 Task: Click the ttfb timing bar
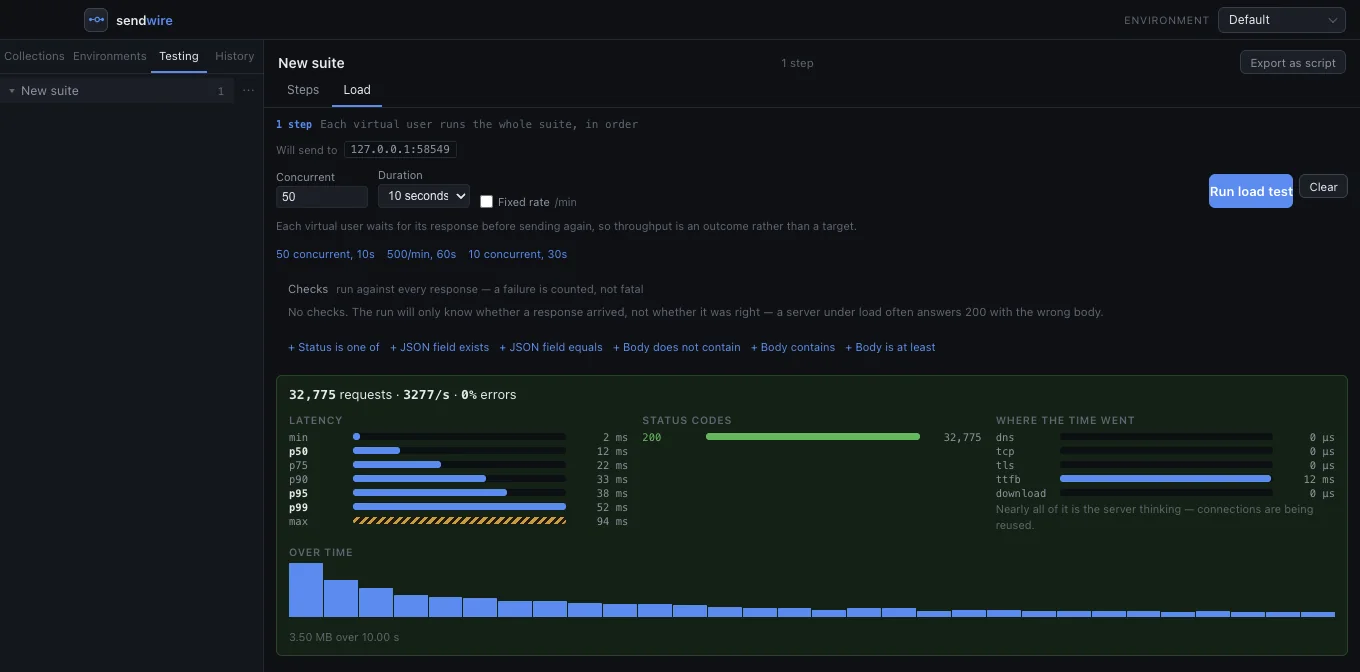point(1165,479)
